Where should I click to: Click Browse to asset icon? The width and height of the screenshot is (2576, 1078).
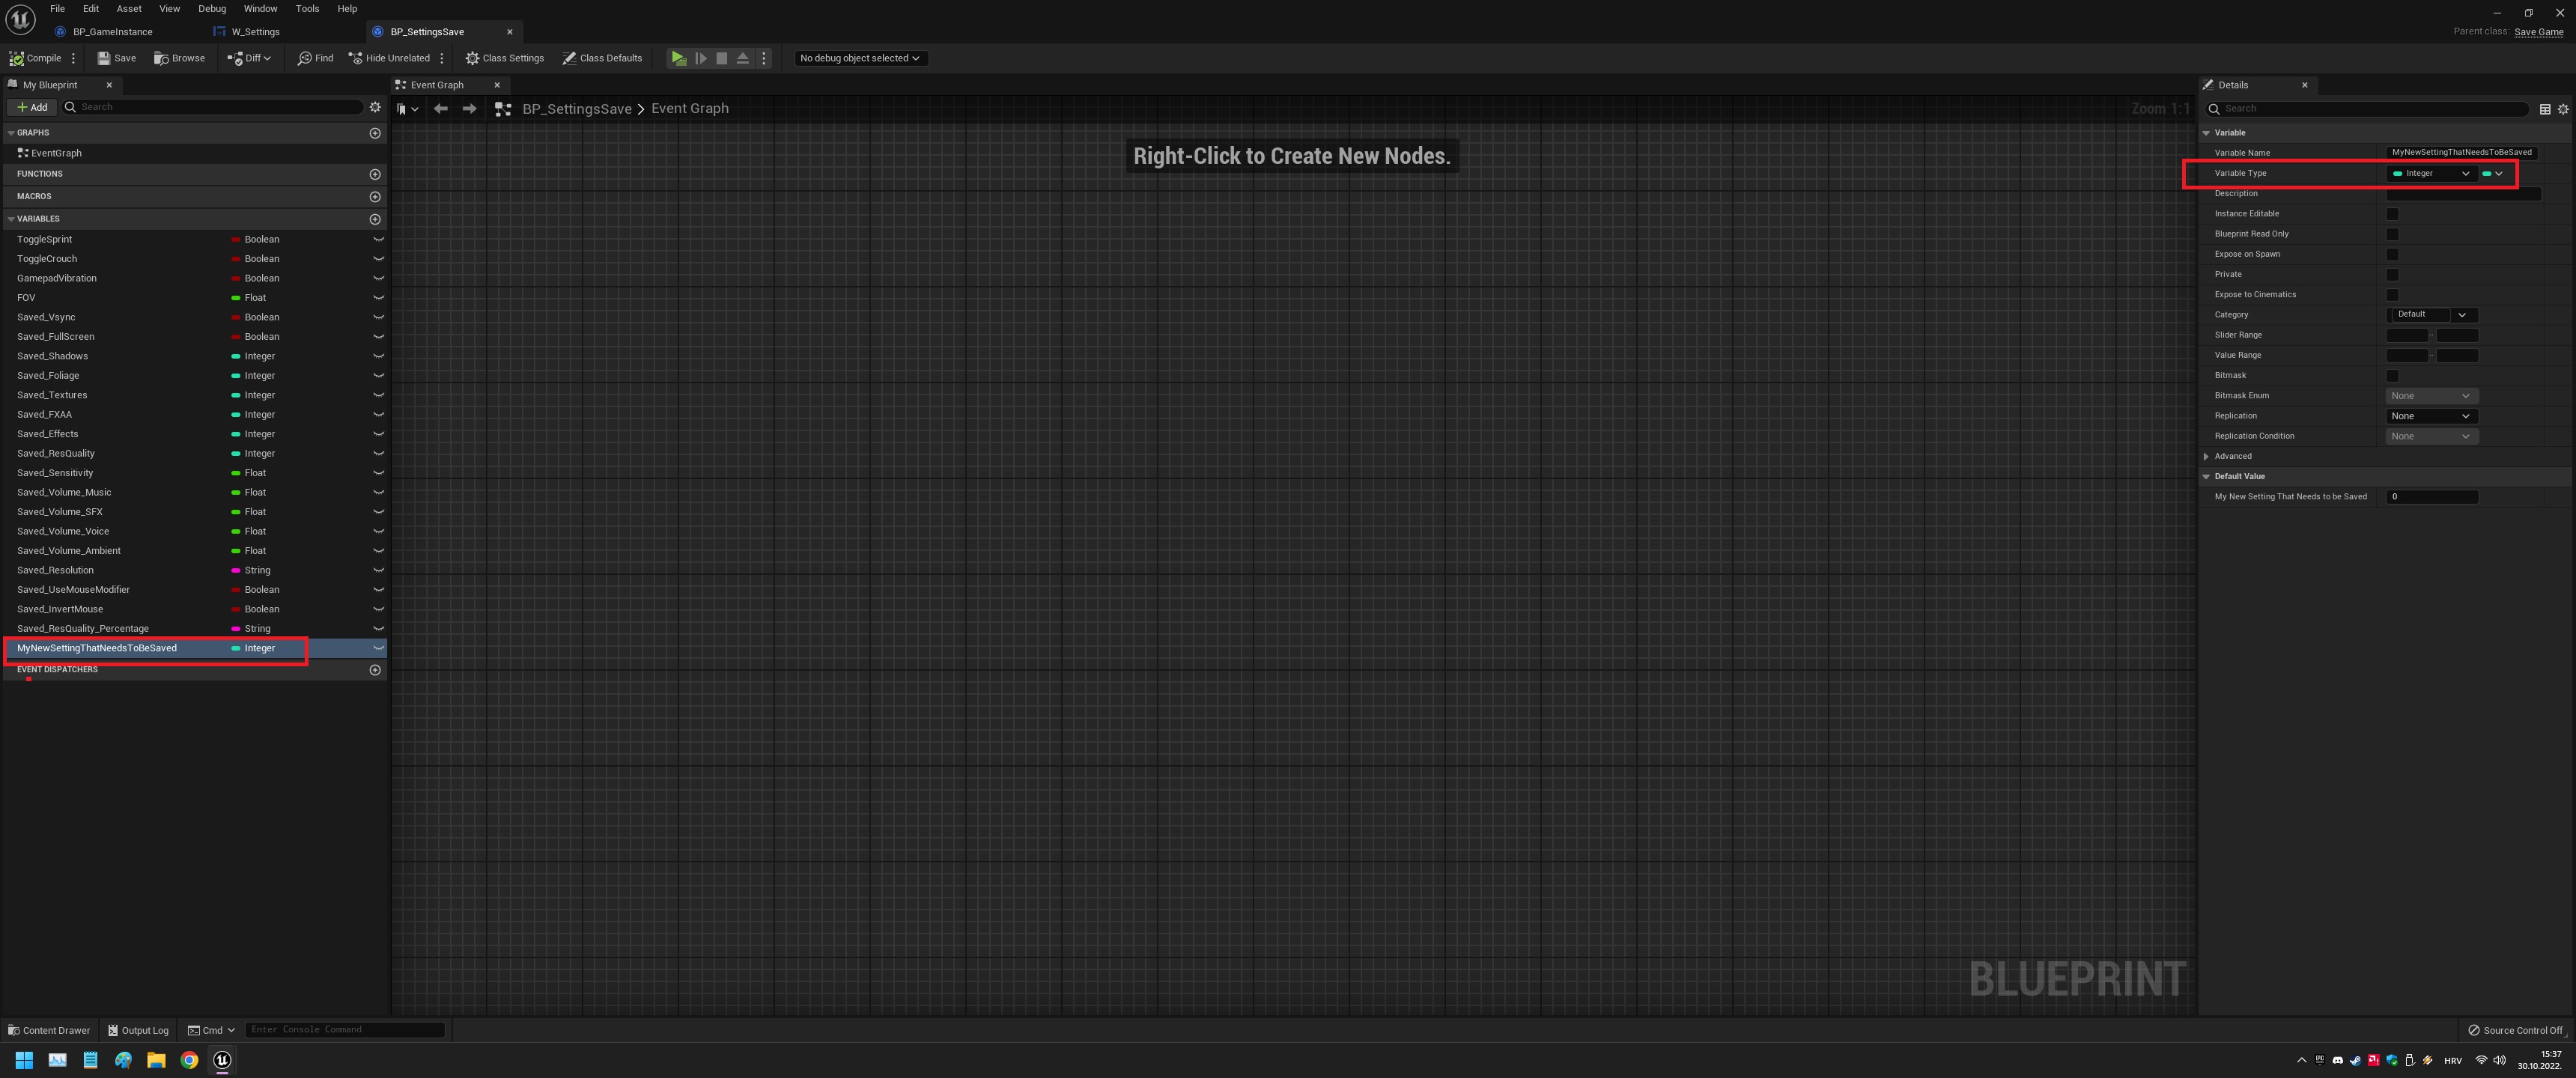click(161, 58)
